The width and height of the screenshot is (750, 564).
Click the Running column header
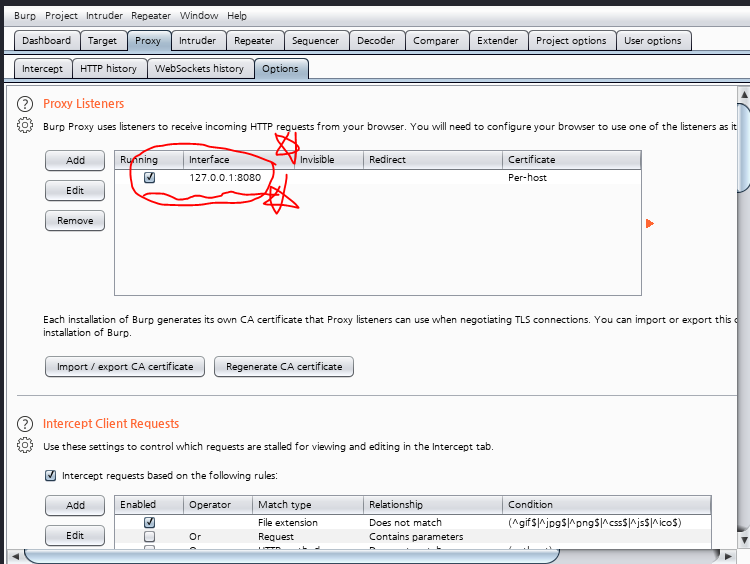point(149,160)
